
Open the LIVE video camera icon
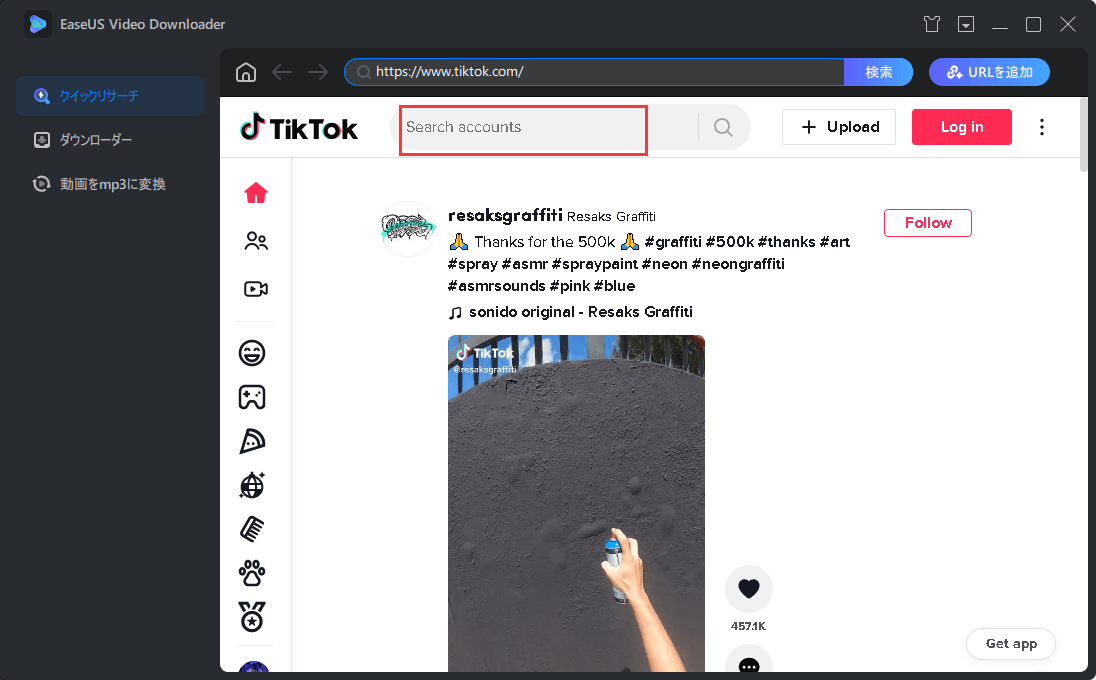coord(256,289)
